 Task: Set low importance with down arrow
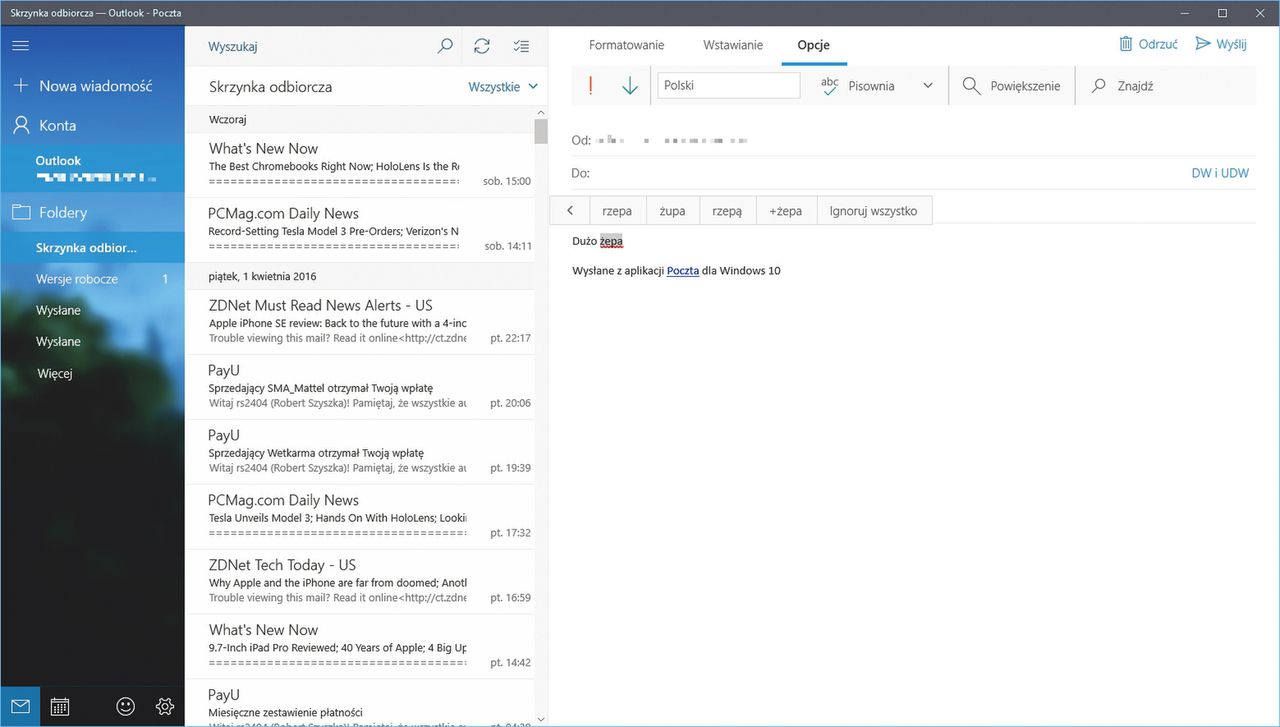630,86
